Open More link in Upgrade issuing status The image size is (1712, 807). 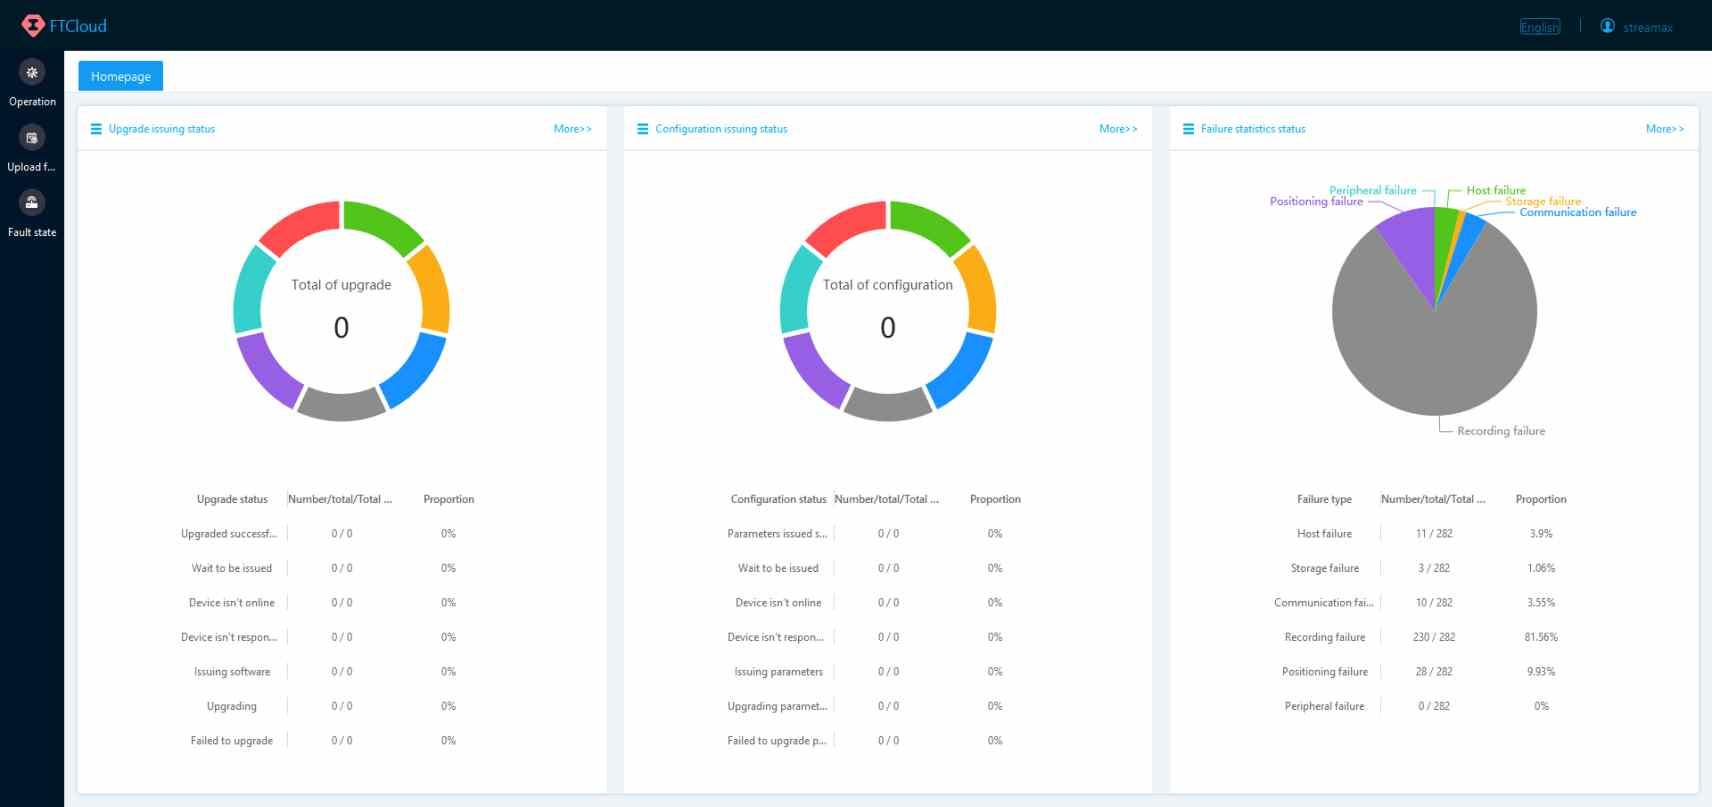[x=572, y=129]
